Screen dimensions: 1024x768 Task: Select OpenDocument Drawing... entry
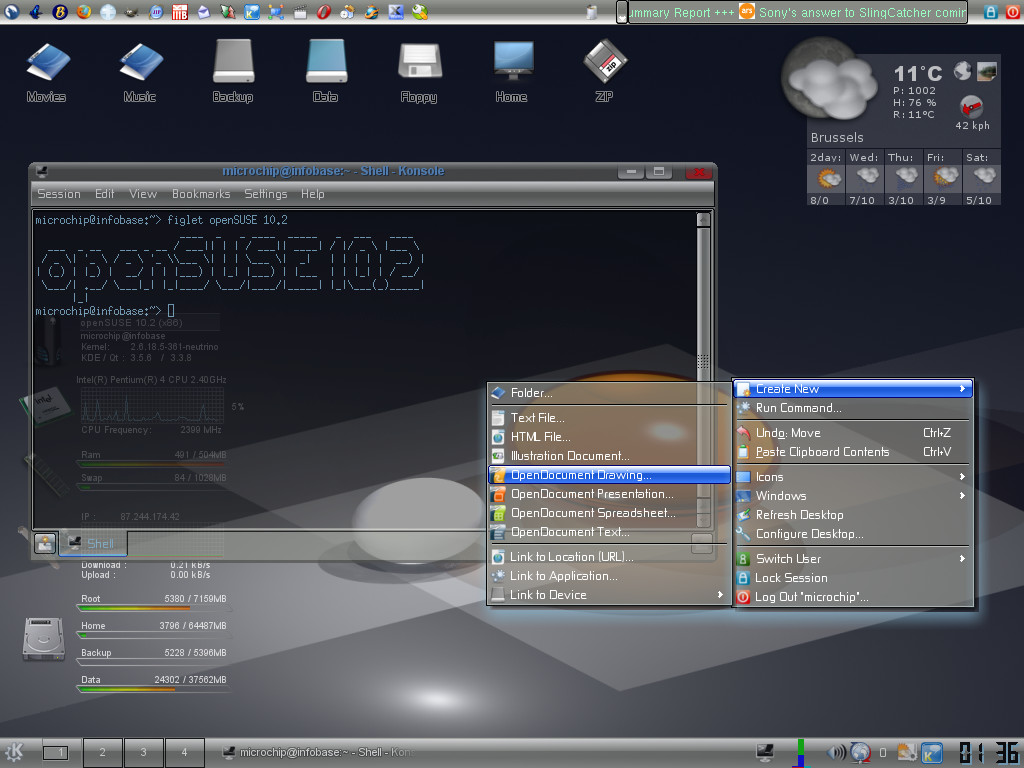(609, 475)
